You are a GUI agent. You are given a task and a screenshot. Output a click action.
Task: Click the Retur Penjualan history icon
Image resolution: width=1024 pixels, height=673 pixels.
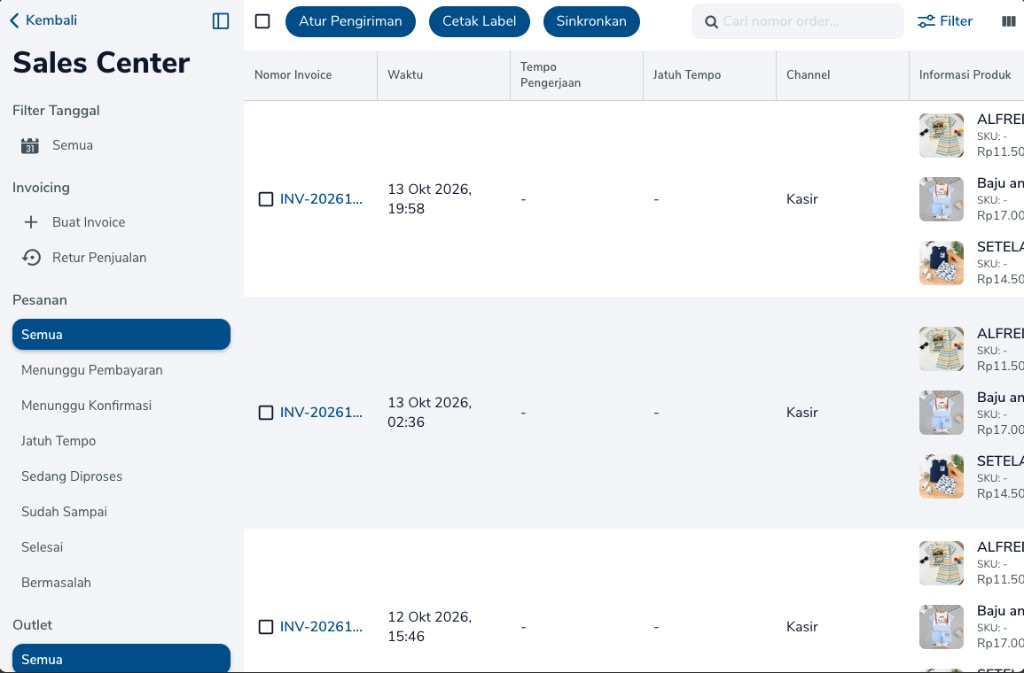(x=31, y=258)
